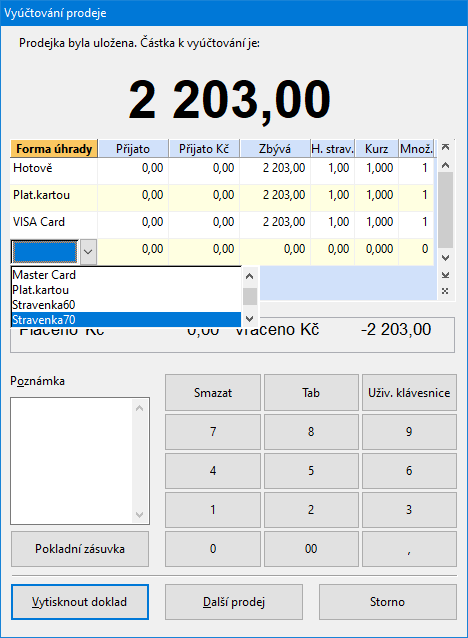The height and width of the screenshot is (638, 468).
Task: Click inside the Poznámka note field
Action: click(72, 461)
